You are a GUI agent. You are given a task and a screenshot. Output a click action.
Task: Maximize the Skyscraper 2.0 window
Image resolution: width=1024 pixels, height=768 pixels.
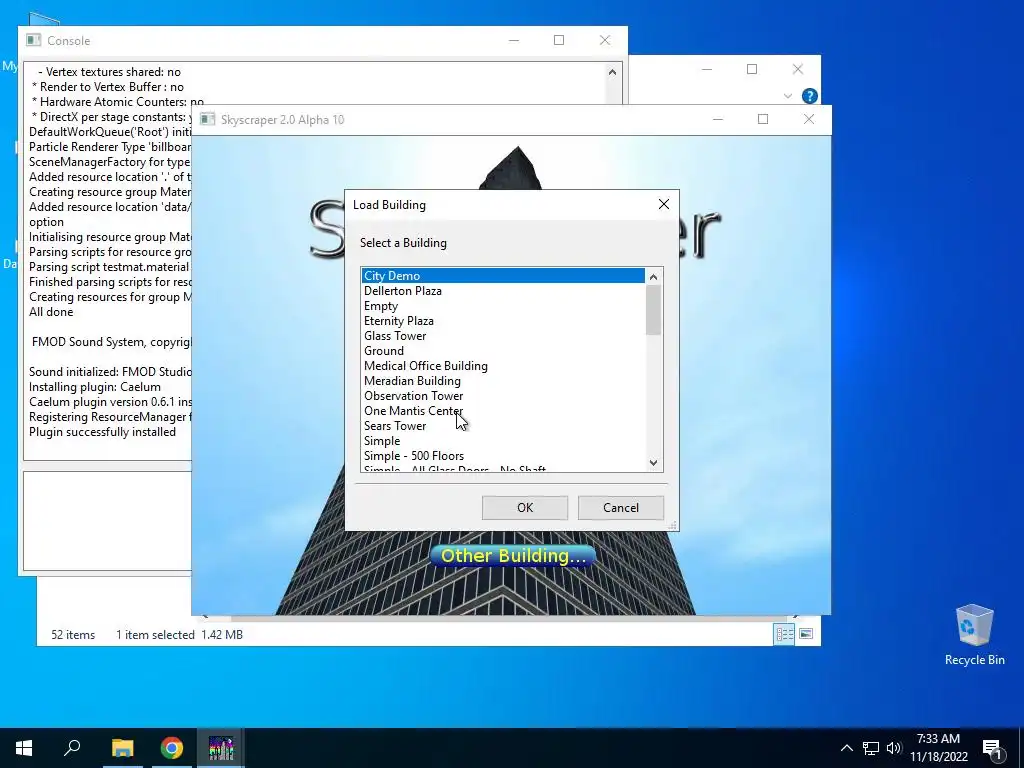[x=763, y=119]
